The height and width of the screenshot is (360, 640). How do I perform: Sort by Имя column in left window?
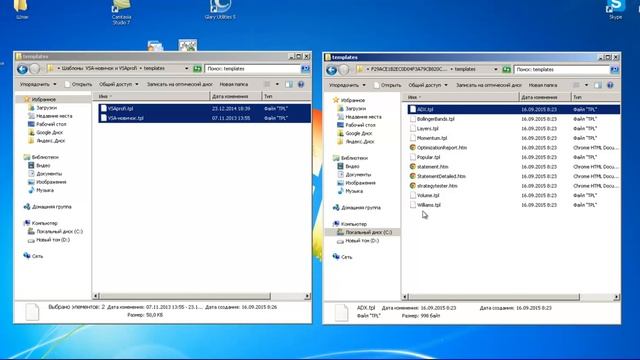tap(151, 96)
